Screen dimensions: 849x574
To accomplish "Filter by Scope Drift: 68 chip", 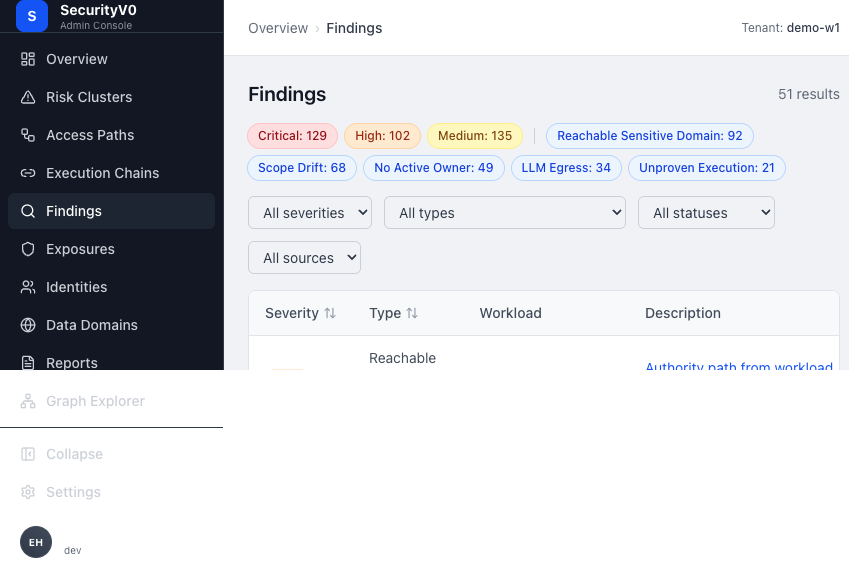I will point(302,168).
